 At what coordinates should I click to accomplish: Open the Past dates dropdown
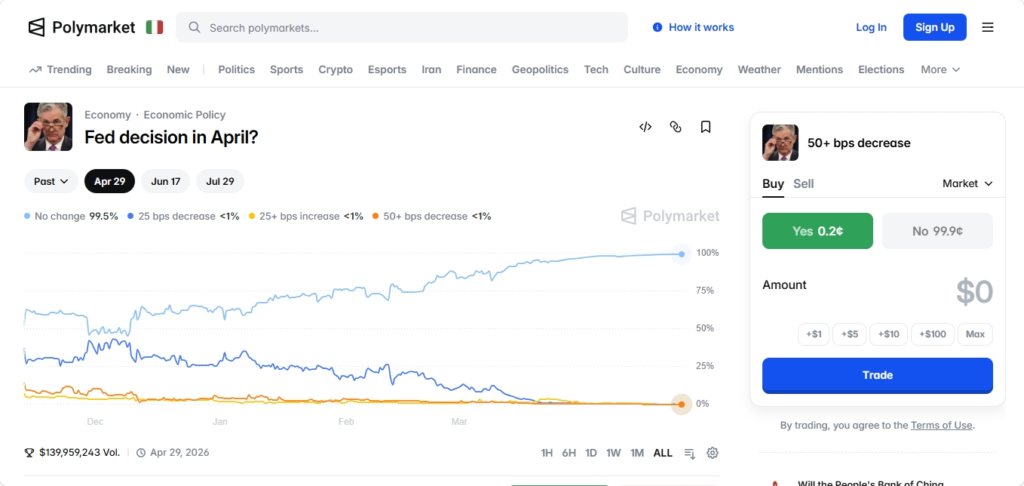[x=51, y=182]
